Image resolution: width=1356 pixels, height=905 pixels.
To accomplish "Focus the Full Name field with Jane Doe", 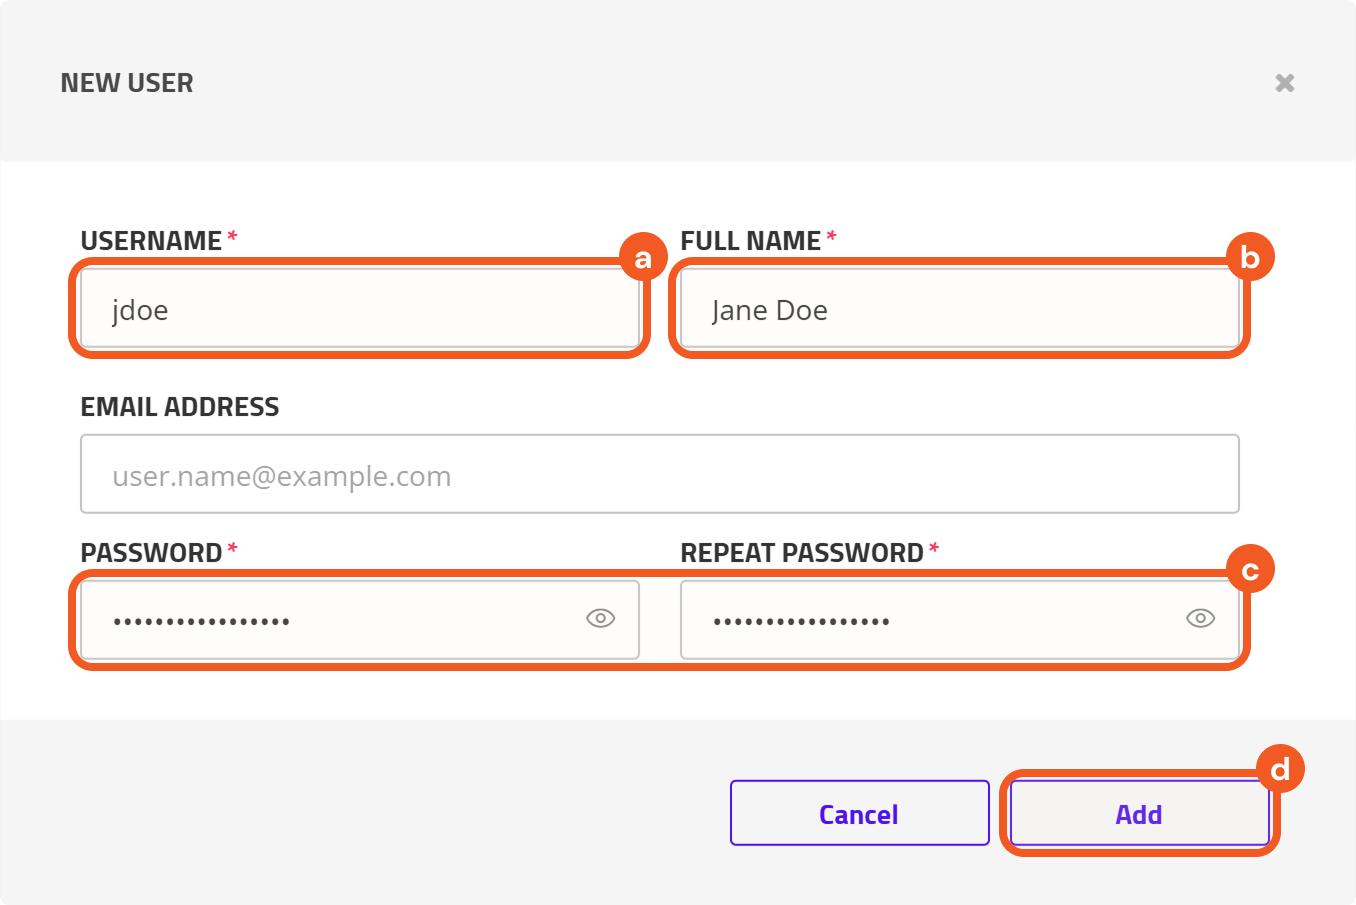I will (x=960, y=310).
